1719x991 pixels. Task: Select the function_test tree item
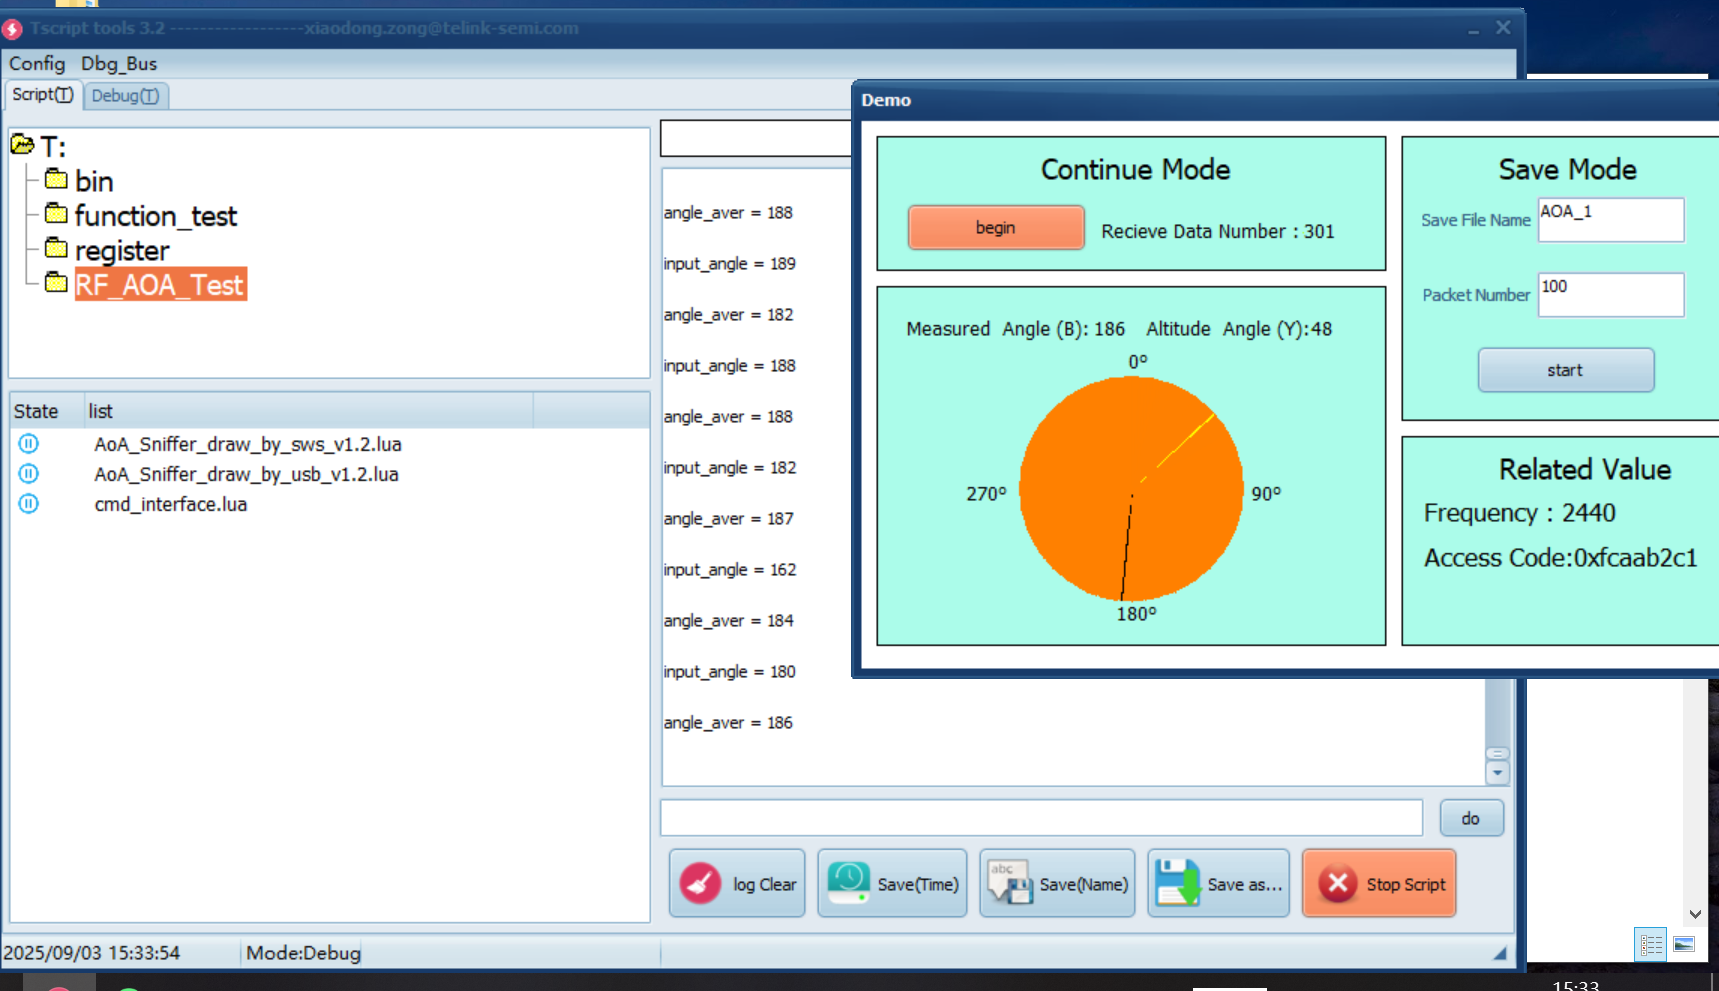pyautogui.click(x=156, y=216)
